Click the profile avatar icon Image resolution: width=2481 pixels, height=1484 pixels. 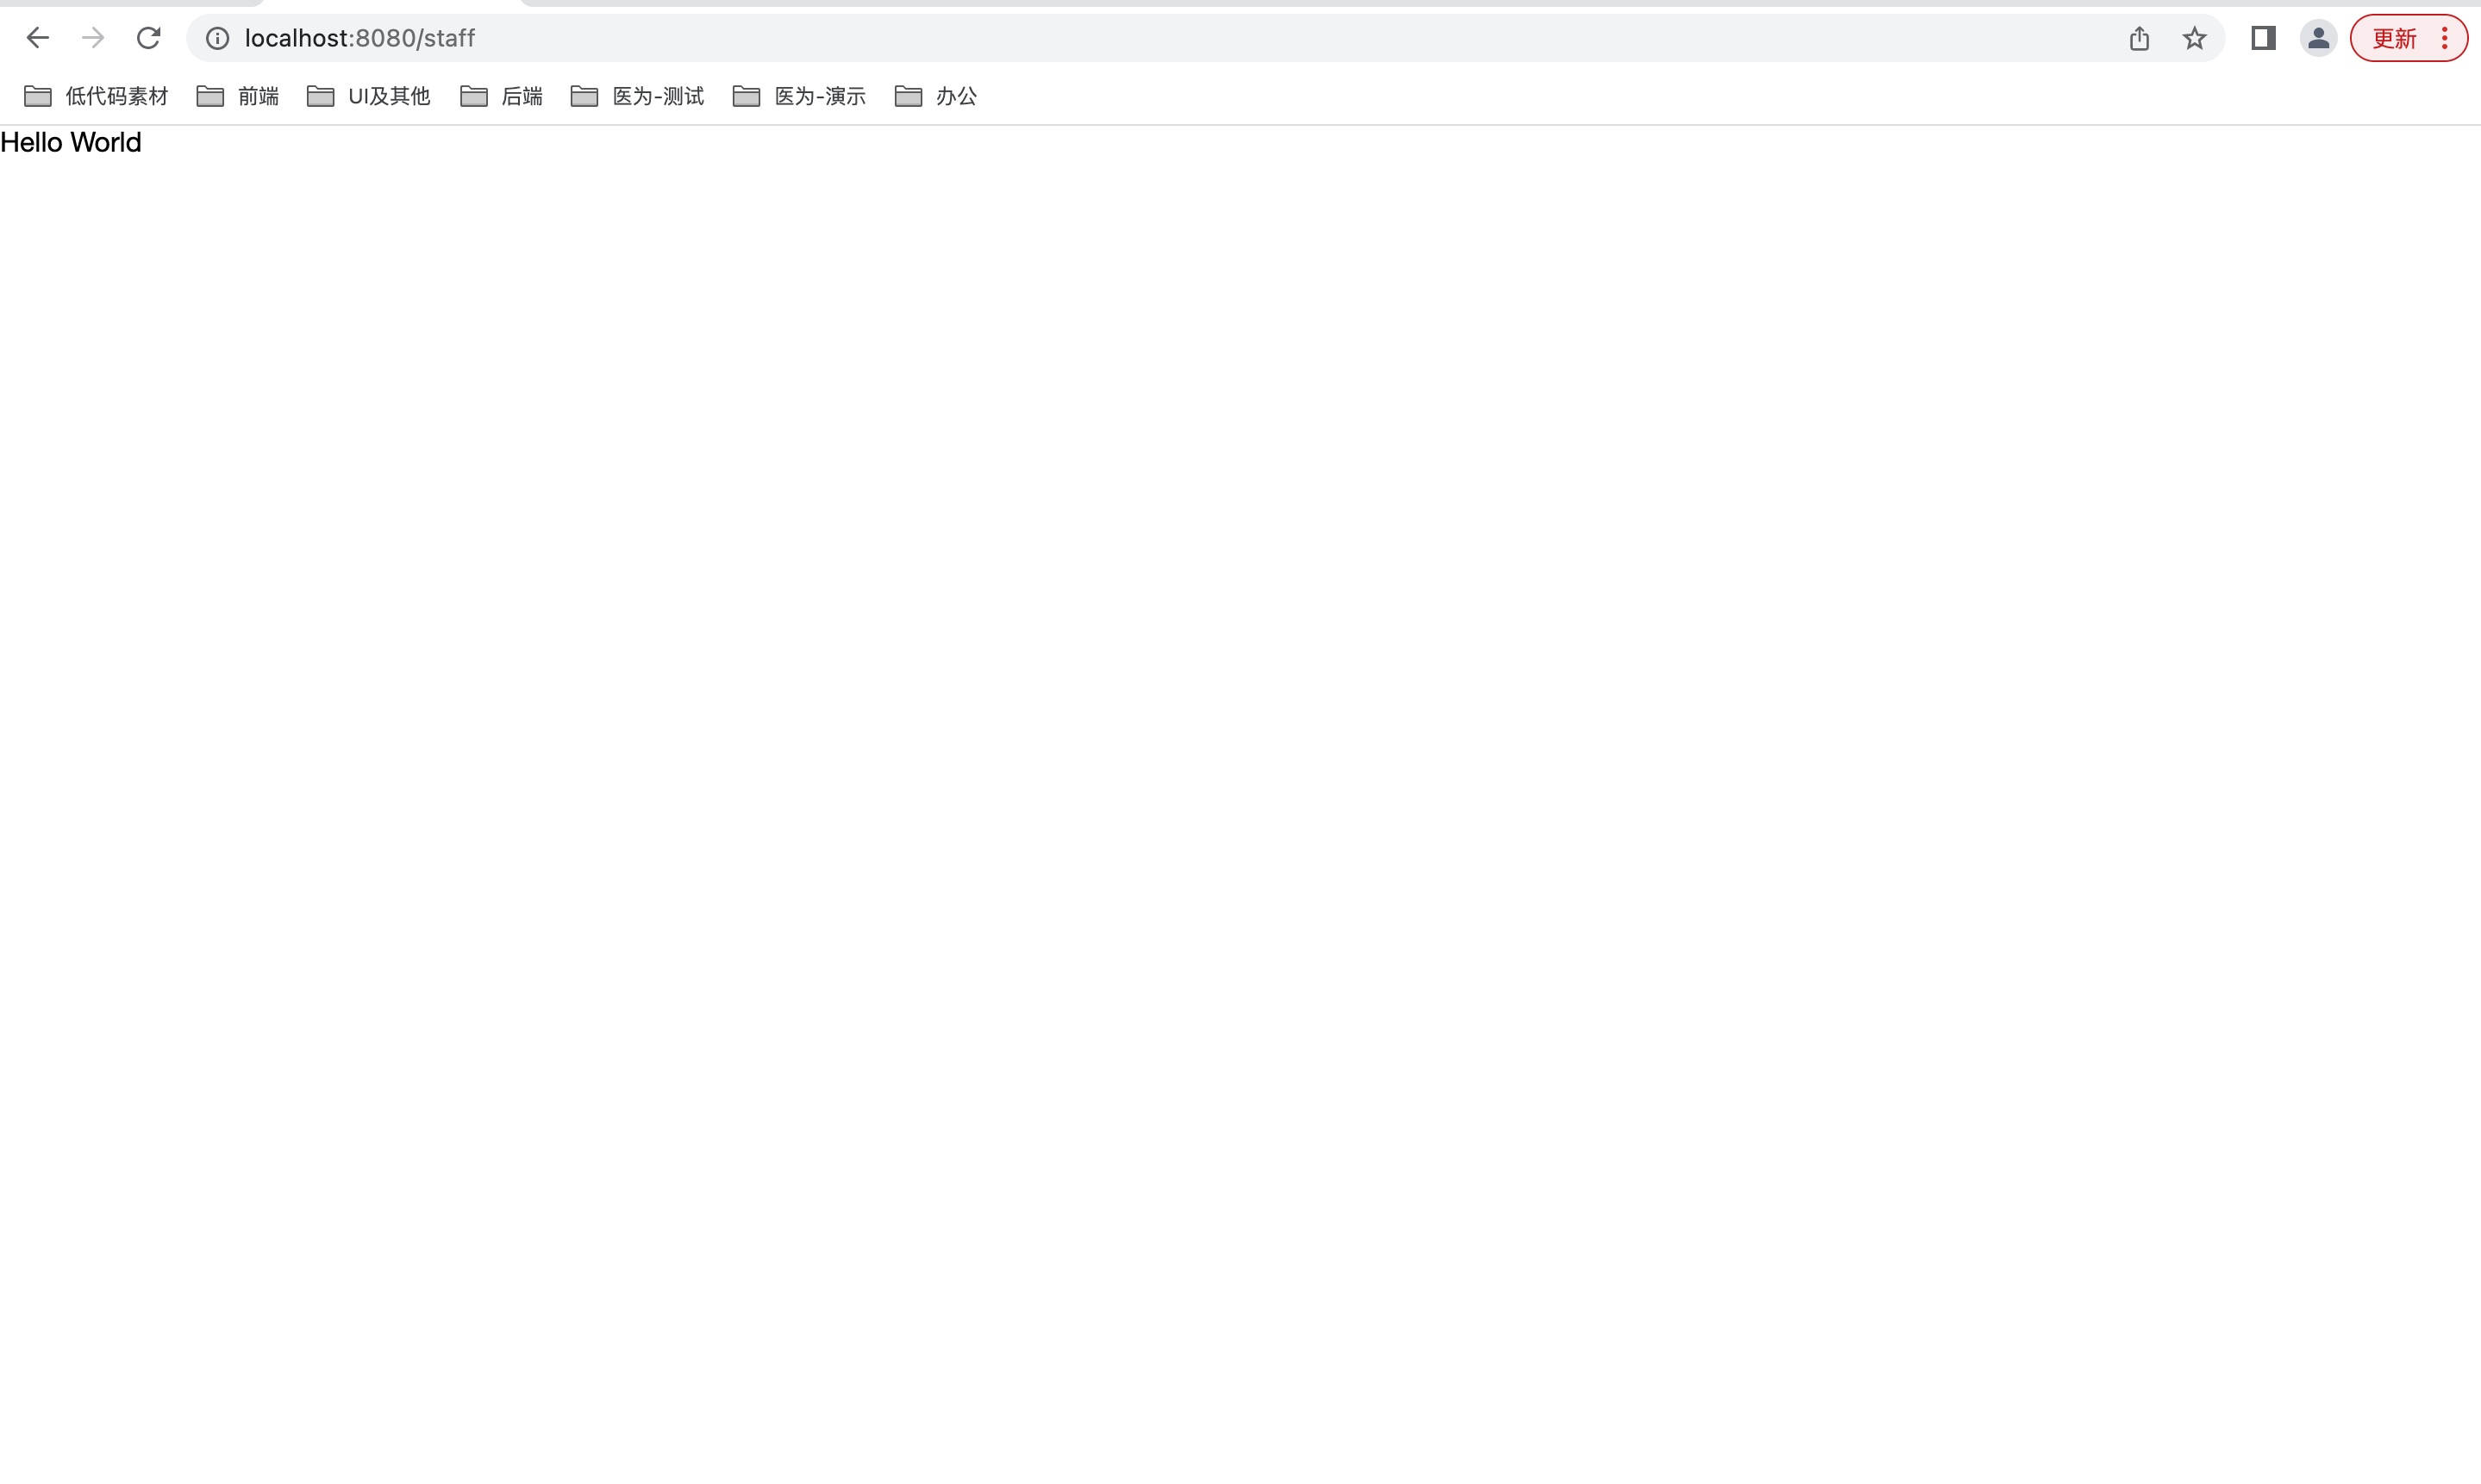2318,38
